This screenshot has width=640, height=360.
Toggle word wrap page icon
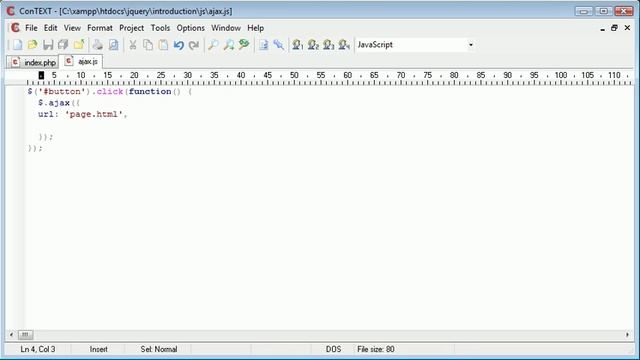pyautogui.click(x=264, y=45)
